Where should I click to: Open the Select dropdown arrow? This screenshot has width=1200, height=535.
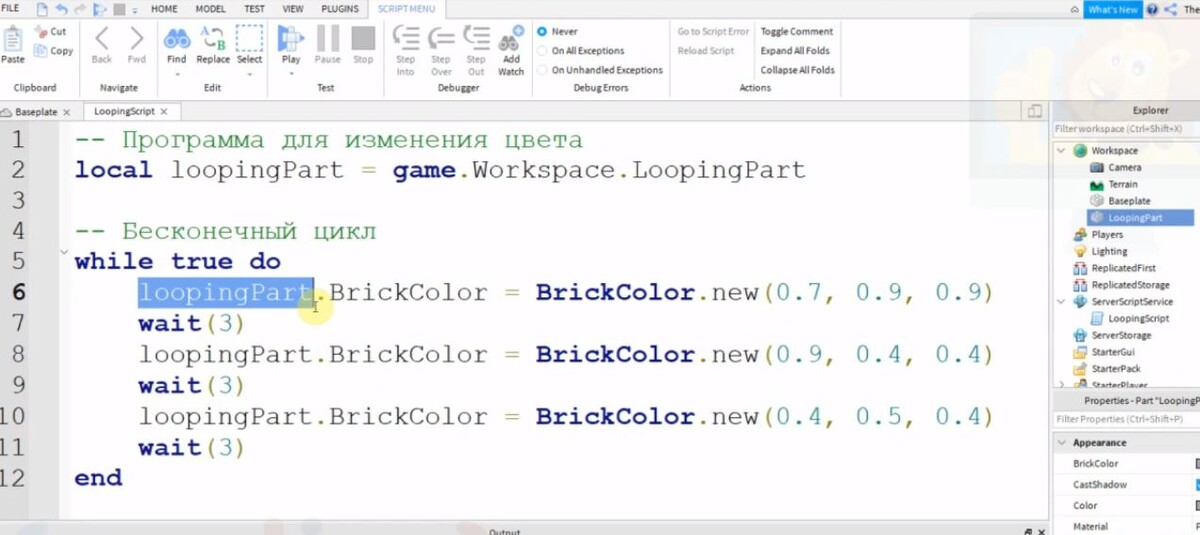pos(249,72)
